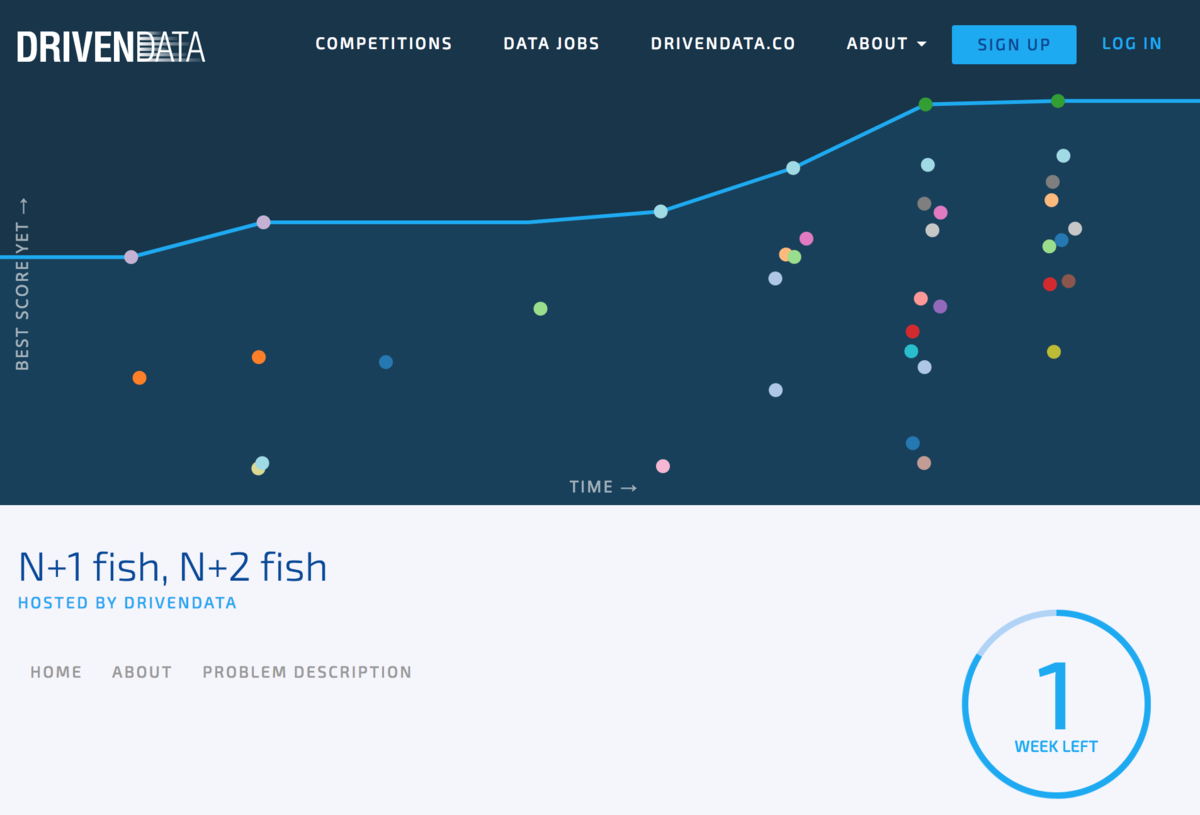The image size is (1200, 815).
Task: Select the purple data point on chart
Action: (940, 307)
